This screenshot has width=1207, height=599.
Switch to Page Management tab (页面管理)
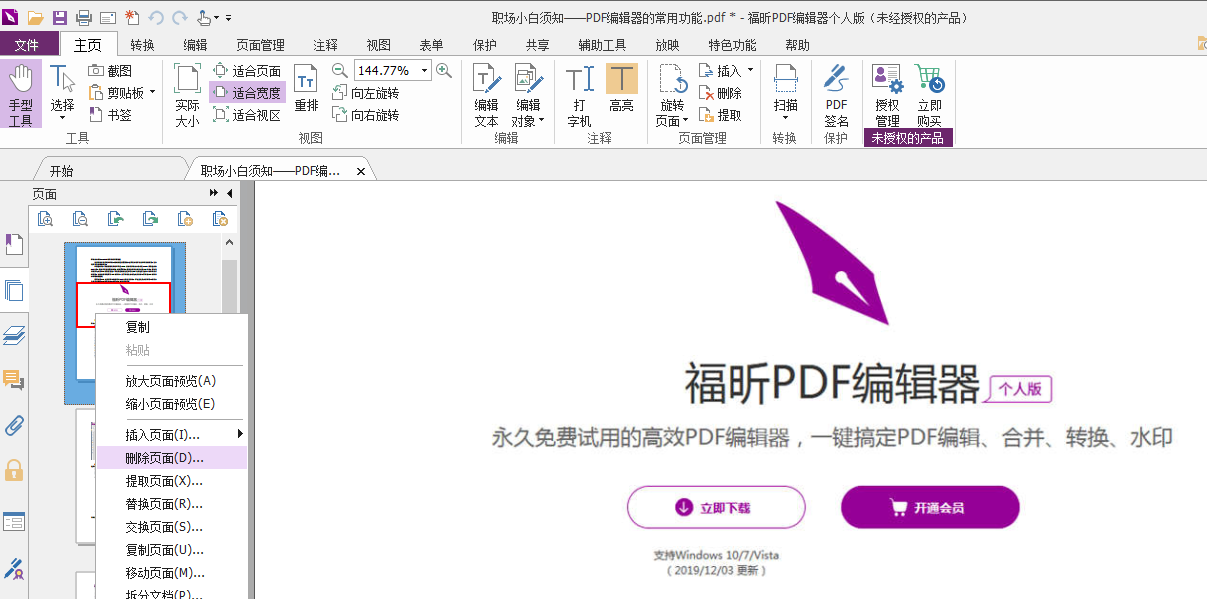[261, 45]
